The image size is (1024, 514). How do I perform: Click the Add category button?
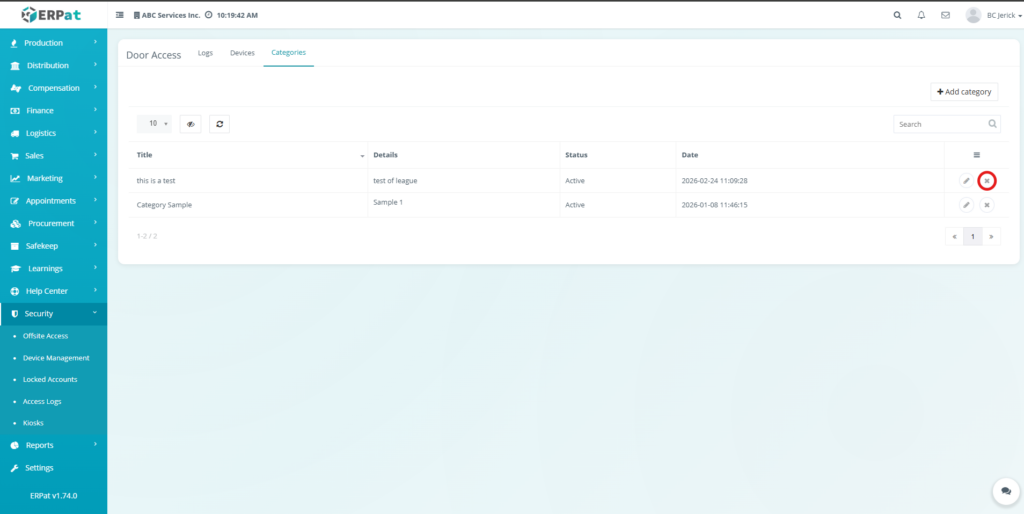[x=964, y=92]
